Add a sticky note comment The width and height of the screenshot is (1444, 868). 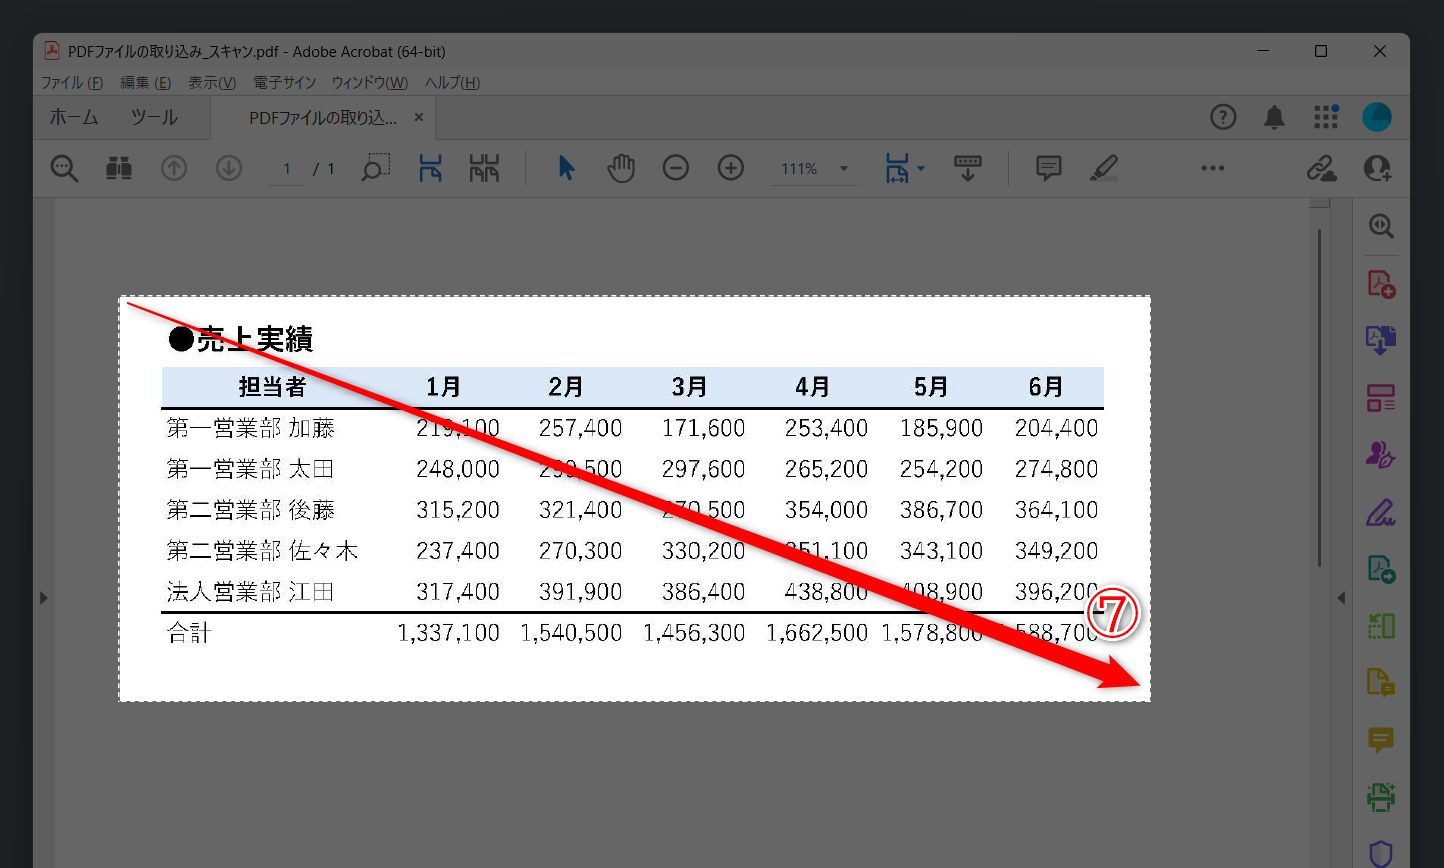(x=1049, y=168)
